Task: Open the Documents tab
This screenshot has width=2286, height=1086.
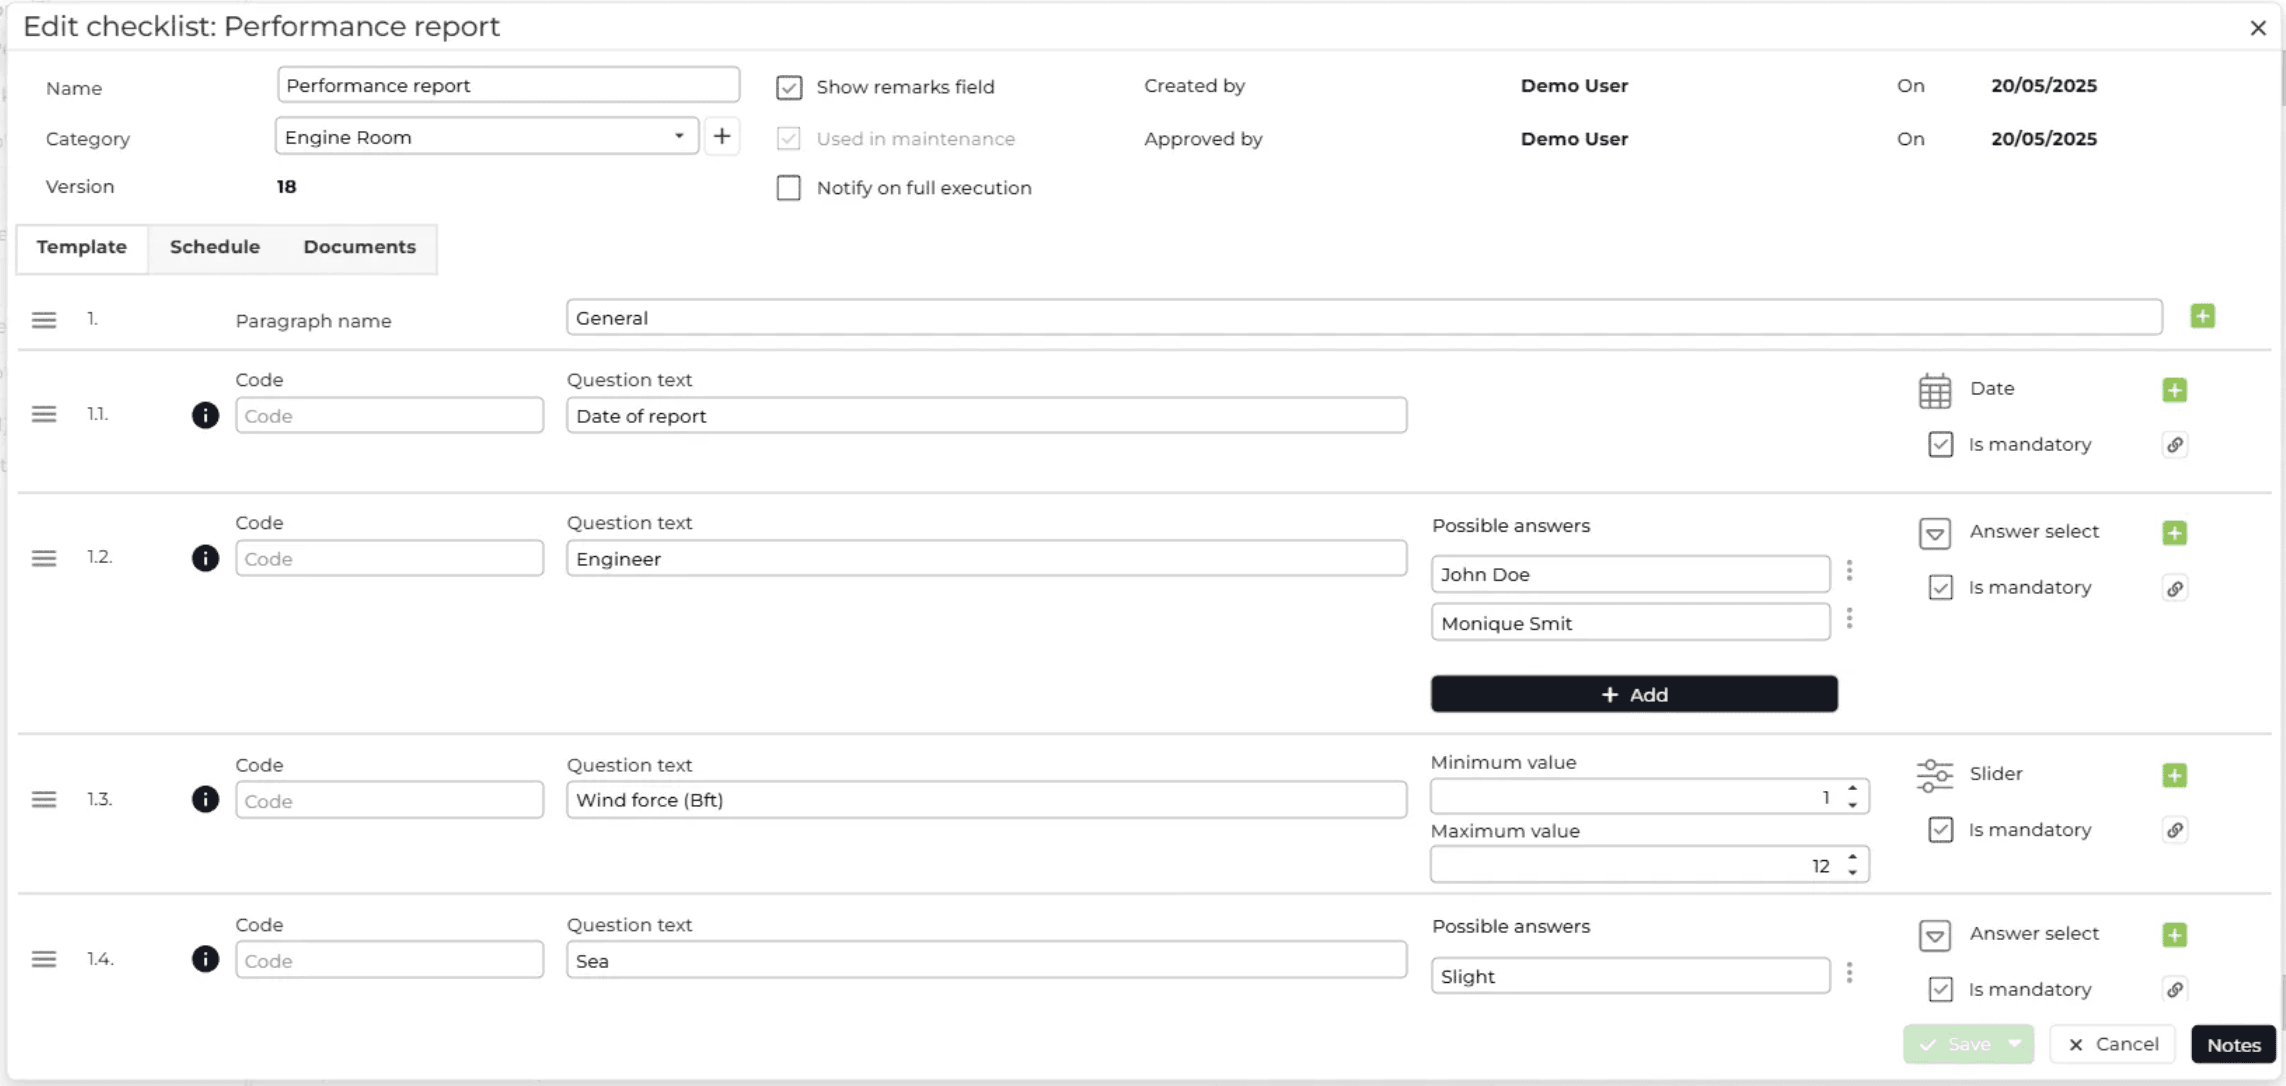Action: pos(359,247)
